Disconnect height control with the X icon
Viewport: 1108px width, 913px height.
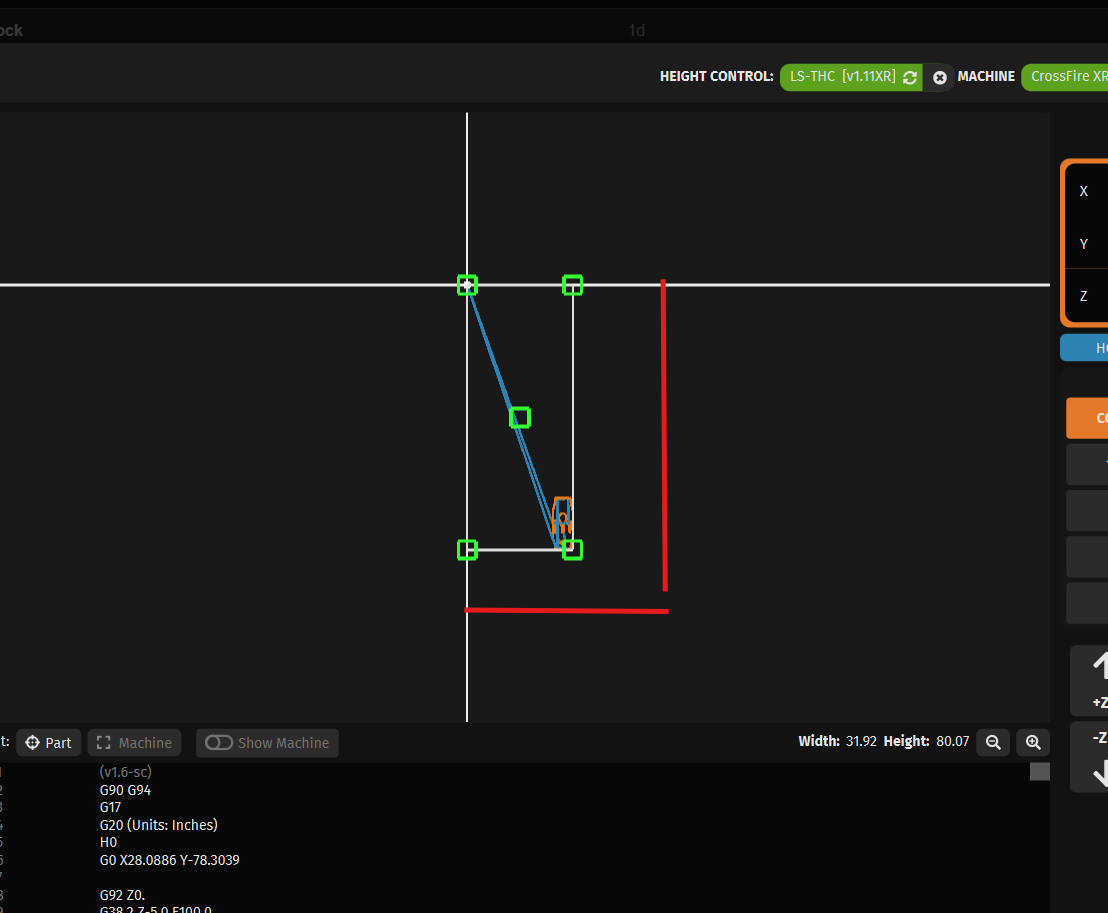point(940,77)
